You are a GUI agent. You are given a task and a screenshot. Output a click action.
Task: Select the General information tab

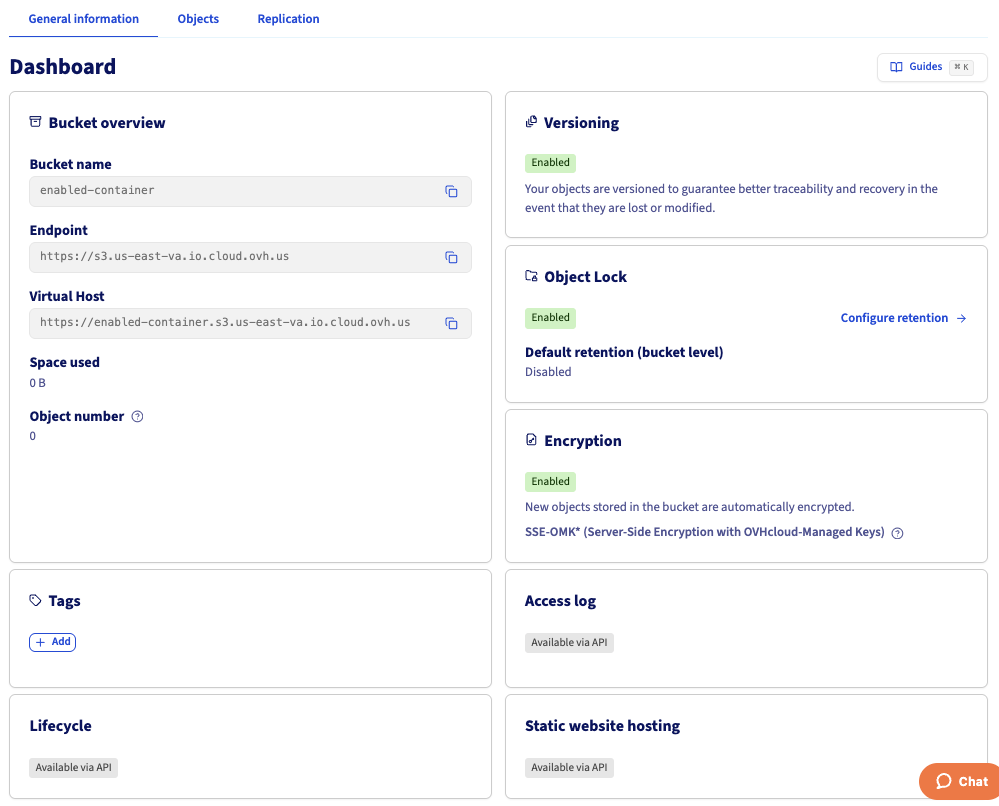pyautogui.click(x=84, y=19)
